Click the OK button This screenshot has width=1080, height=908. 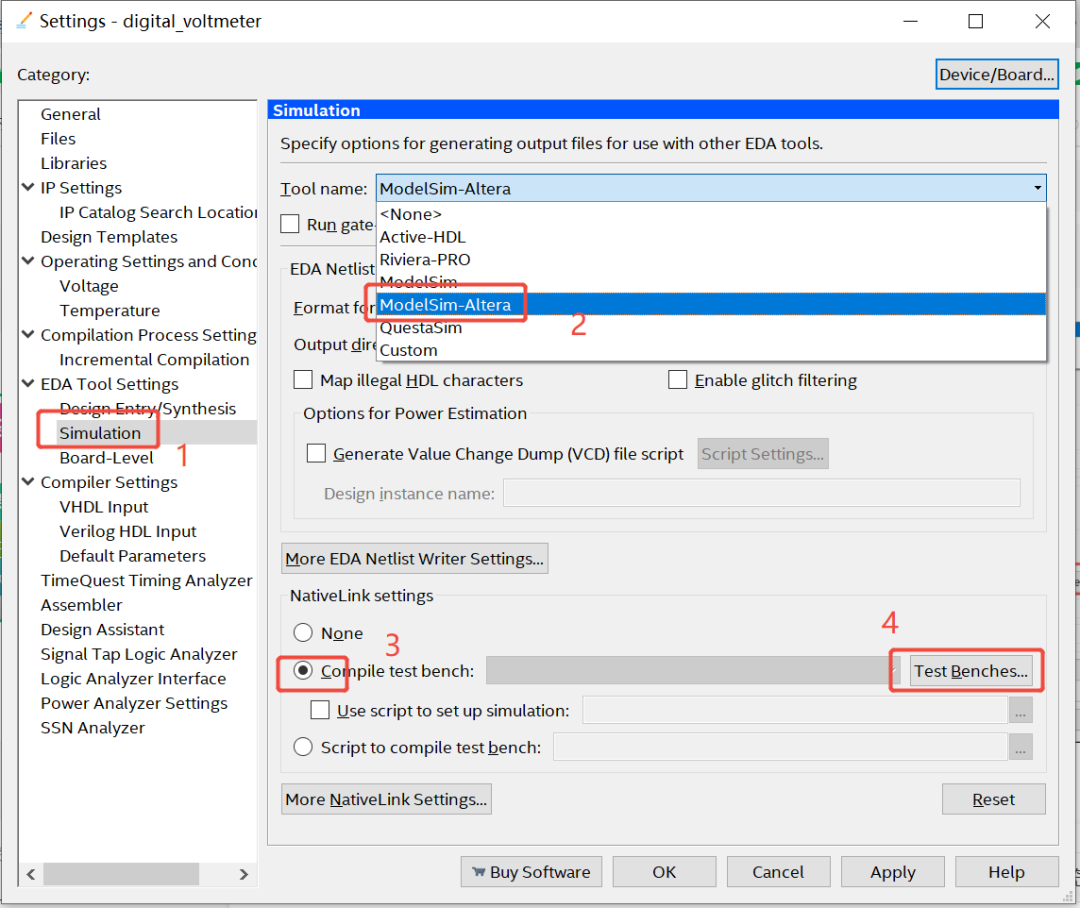point(664,871)
